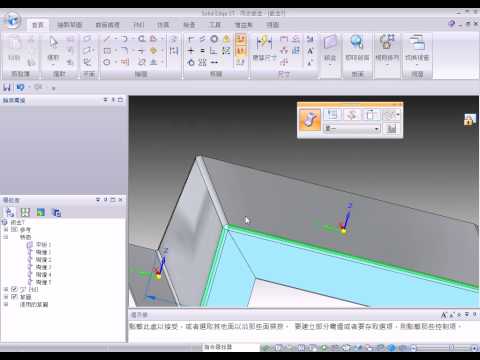Open quick access toolbar customize arrow

click(53, 88)
